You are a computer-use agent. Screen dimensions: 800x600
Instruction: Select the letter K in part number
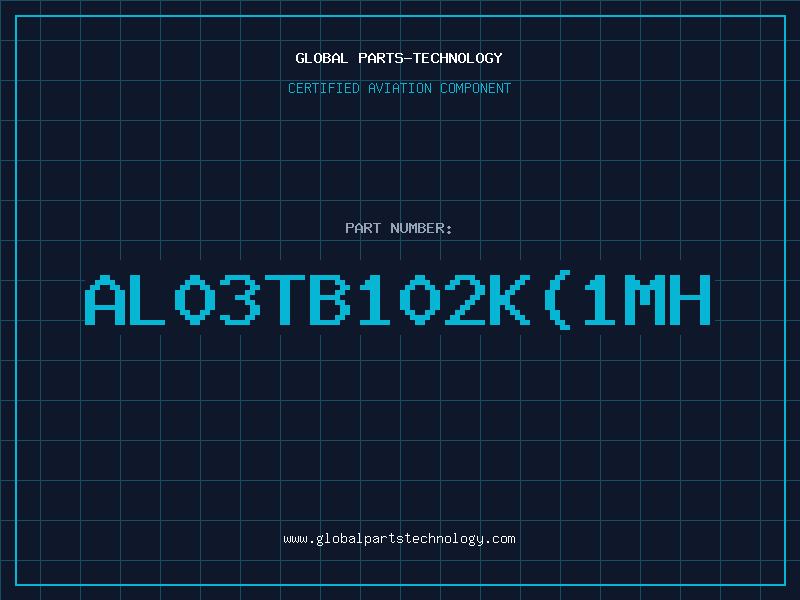click(x=510, y=299)
